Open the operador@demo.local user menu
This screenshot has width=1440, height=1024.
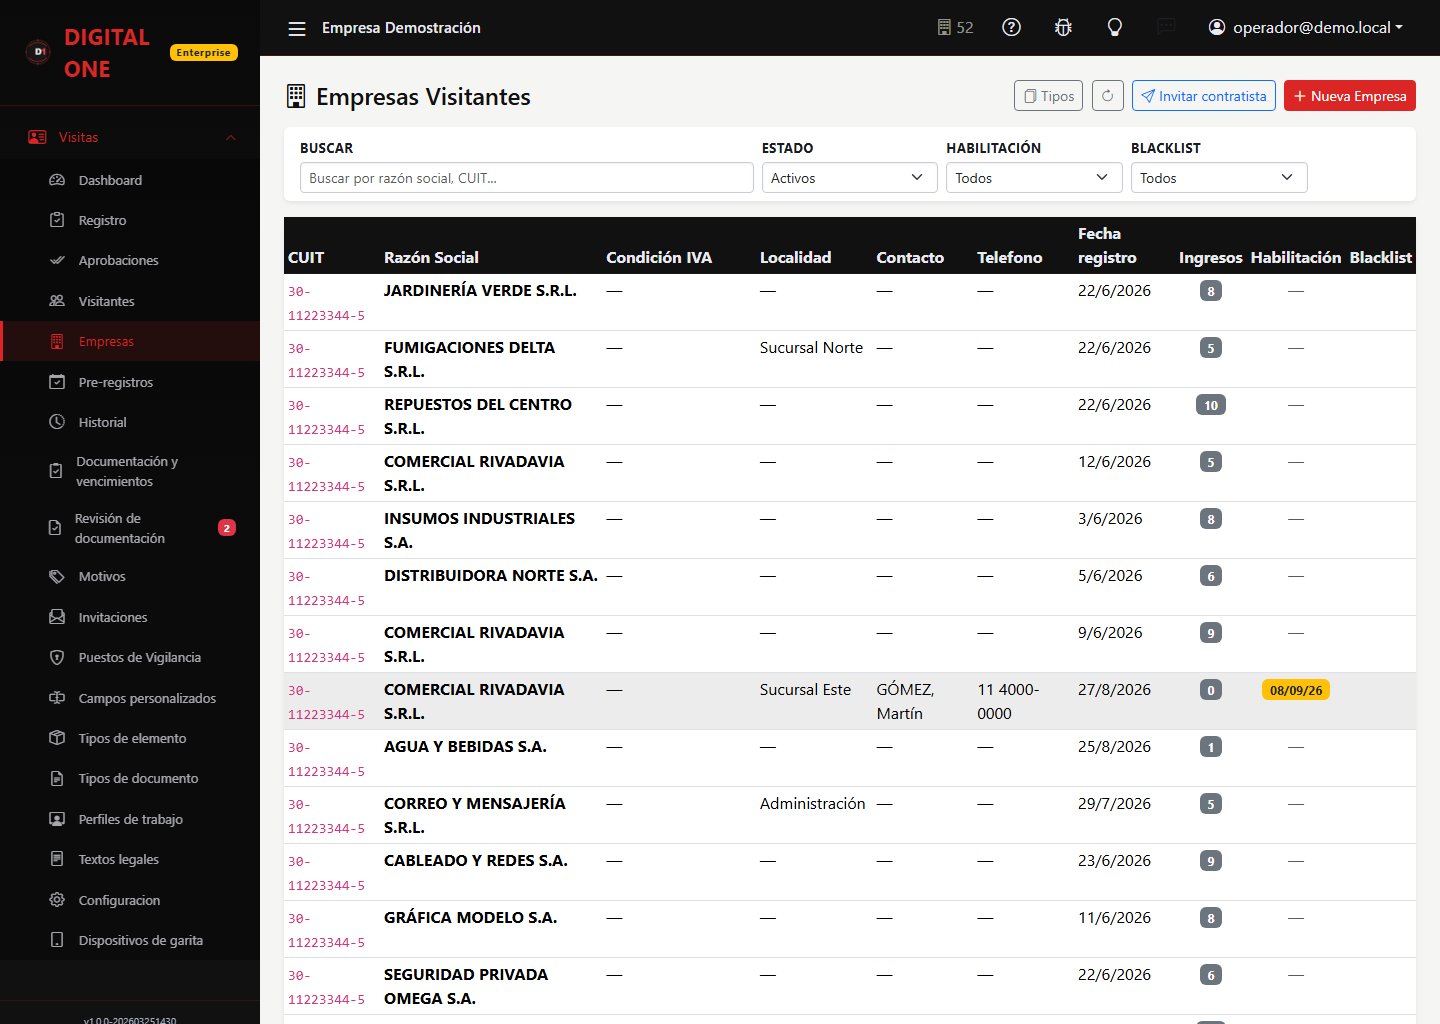tap(1305, 28)
